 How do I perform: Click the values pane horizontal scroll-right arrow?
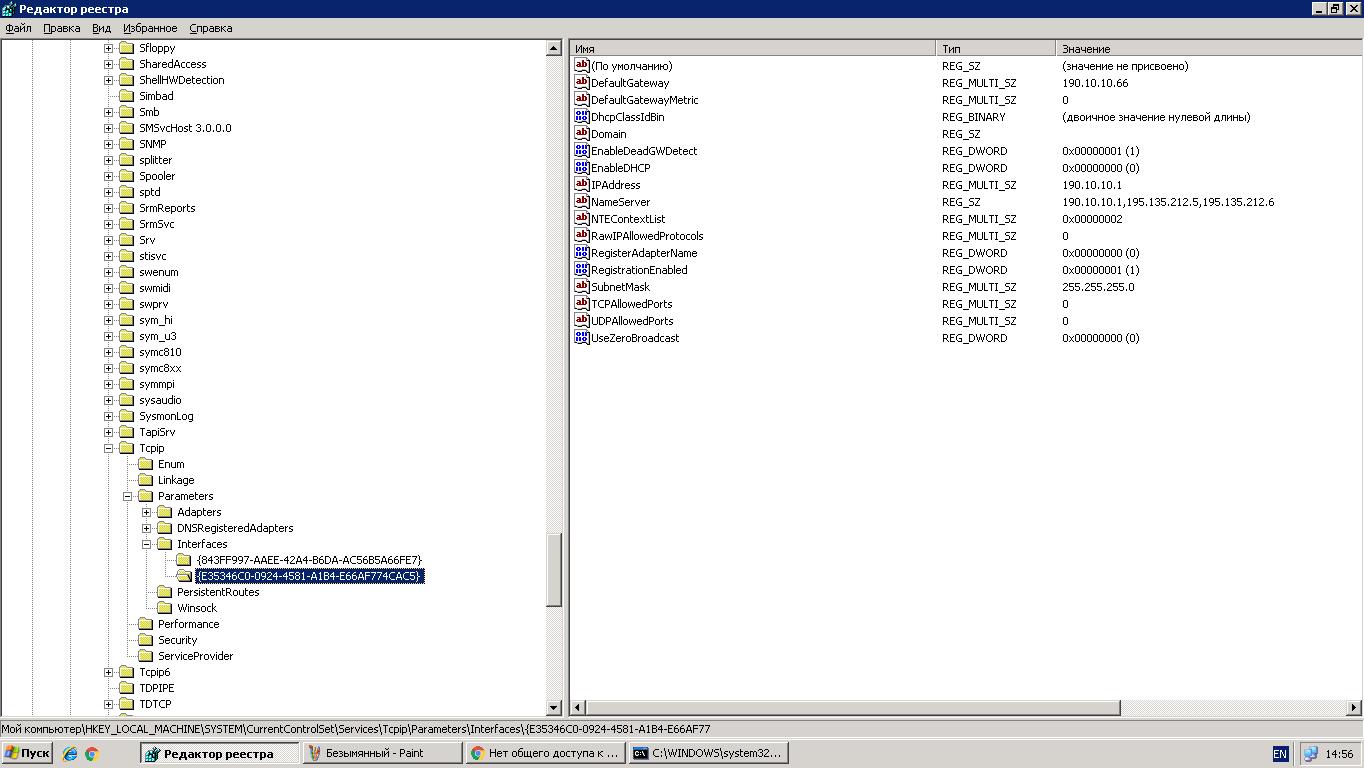coord(1354,708)
